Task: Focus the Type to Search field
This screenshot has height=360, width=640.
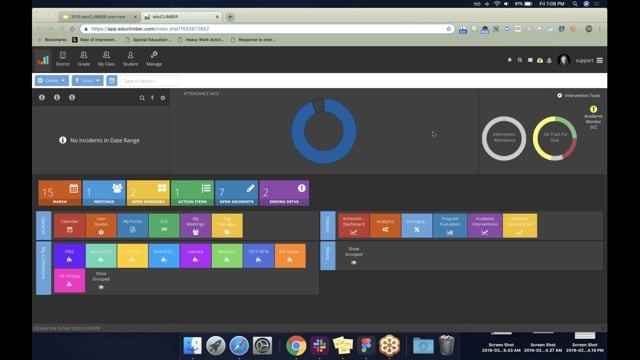Action: (149, 81)
